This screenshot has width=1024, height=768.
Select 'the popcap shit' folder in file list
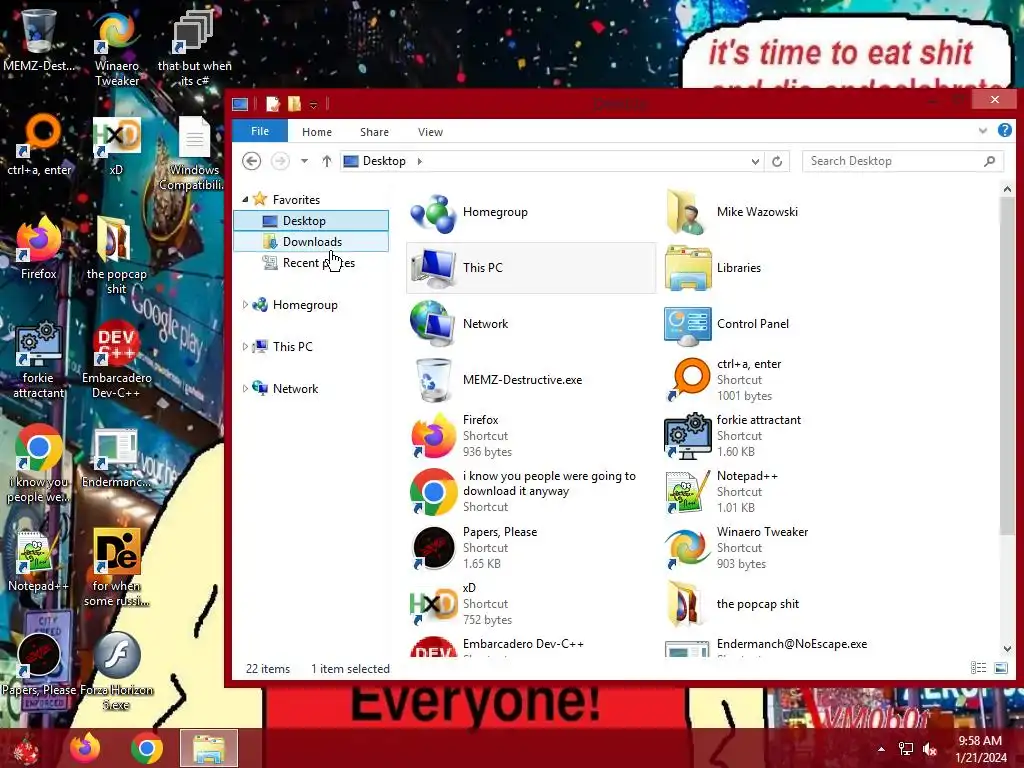coord(784,603)
